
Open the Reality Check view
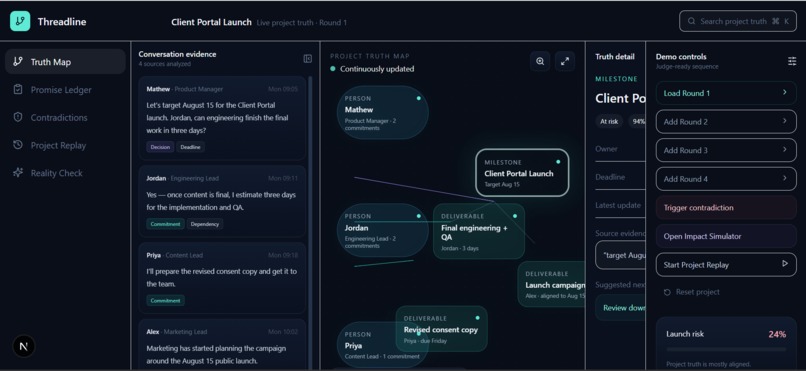pyautogui.click(x=65, y=173)
